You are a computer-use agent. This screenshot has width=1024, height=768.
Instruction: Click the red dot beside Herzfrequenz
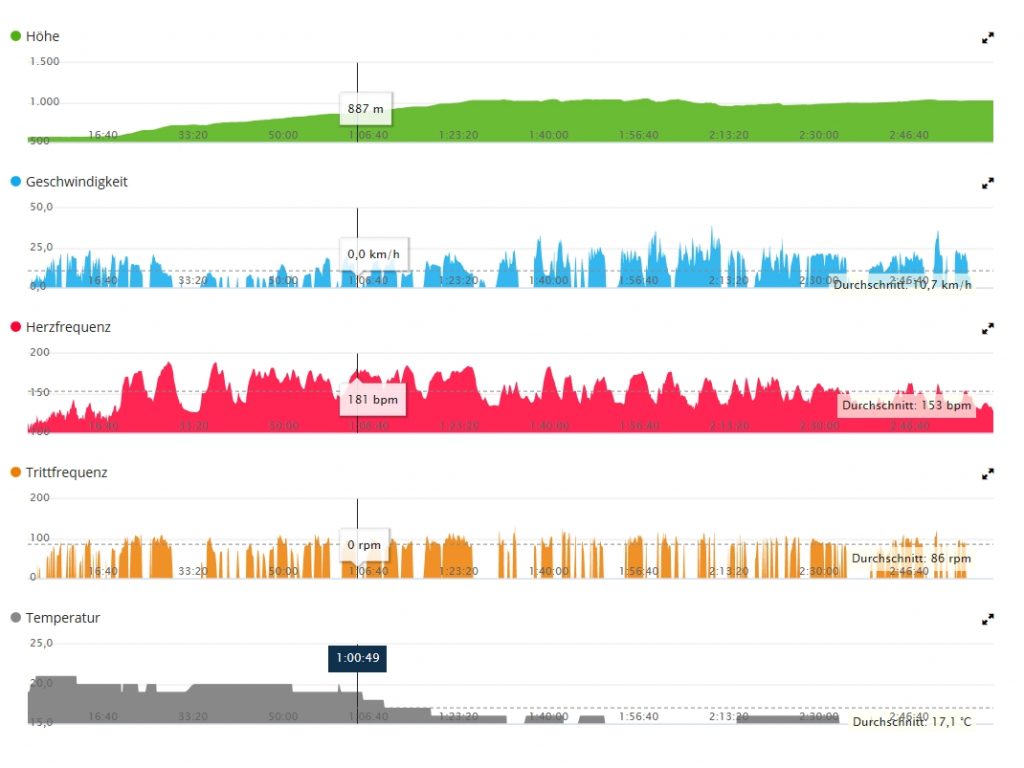click(x=16, y=327)
